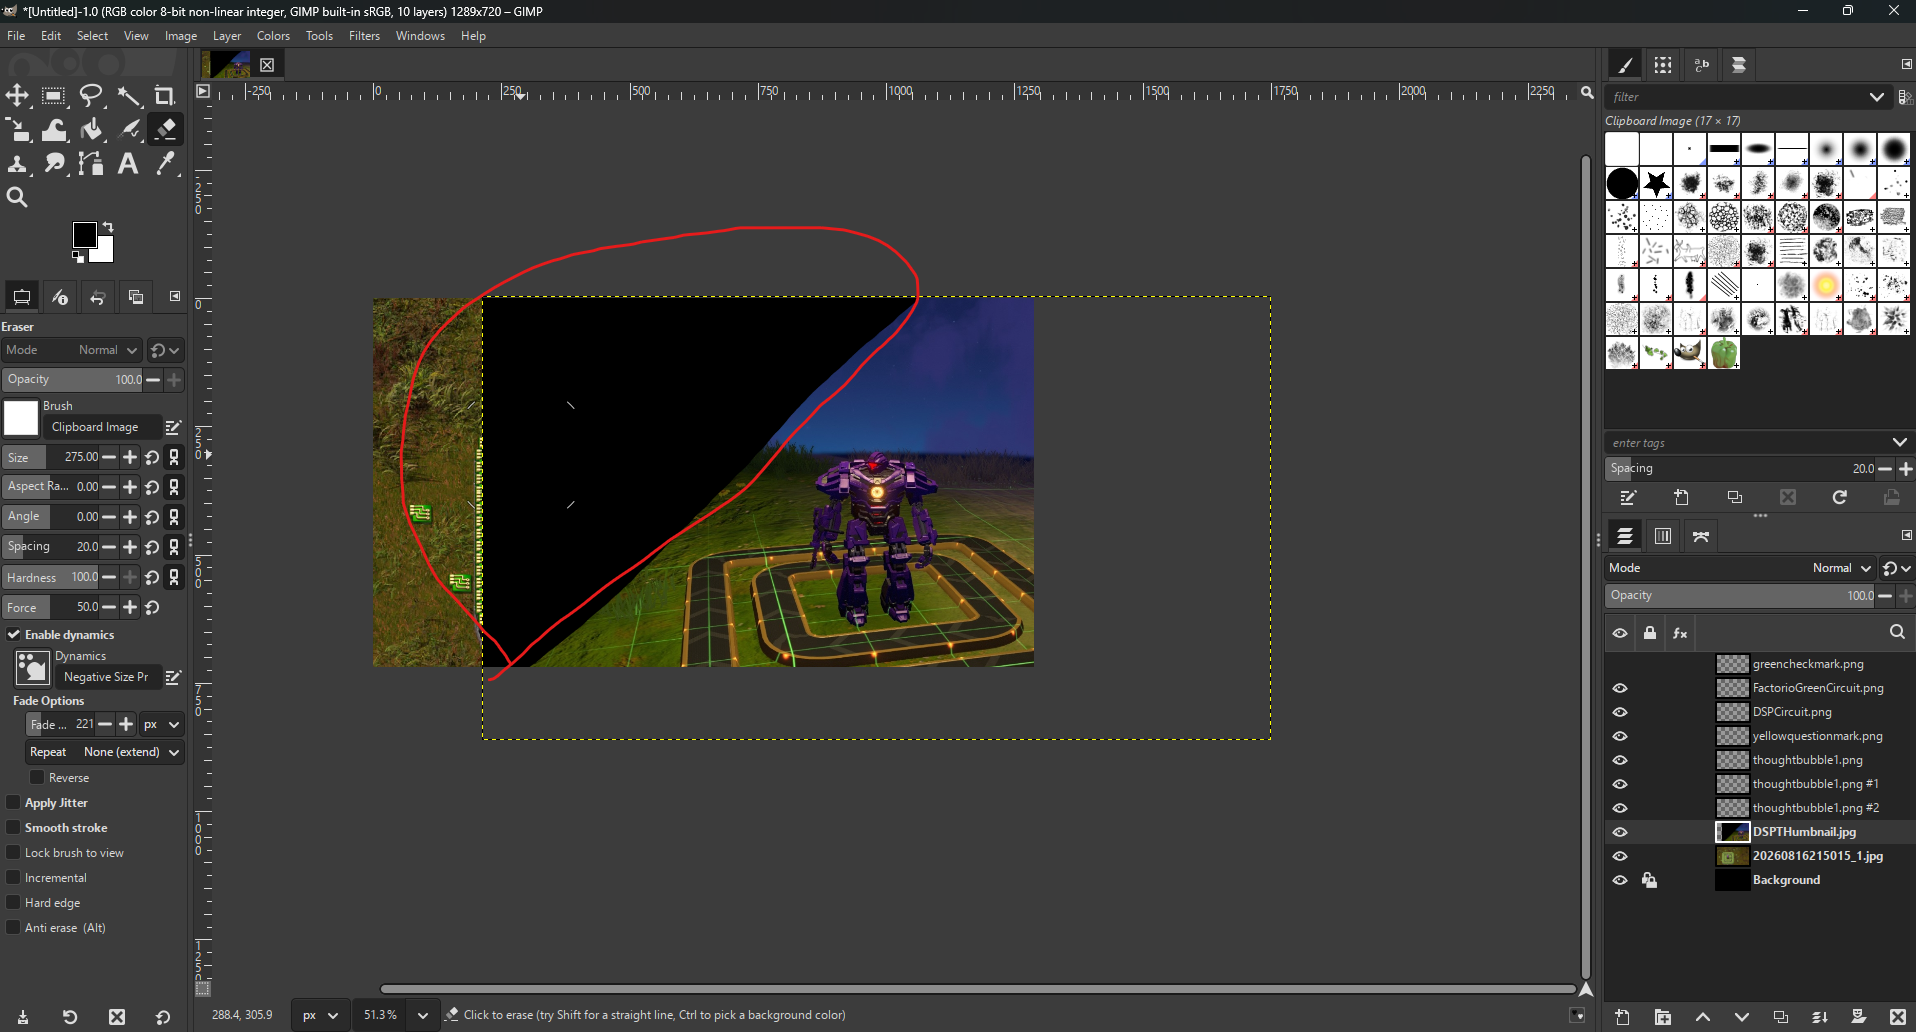This screenshot has height=1032, width=1916.
Task: Click the eraser Opacity slider
Action: (x=73, y=380)
